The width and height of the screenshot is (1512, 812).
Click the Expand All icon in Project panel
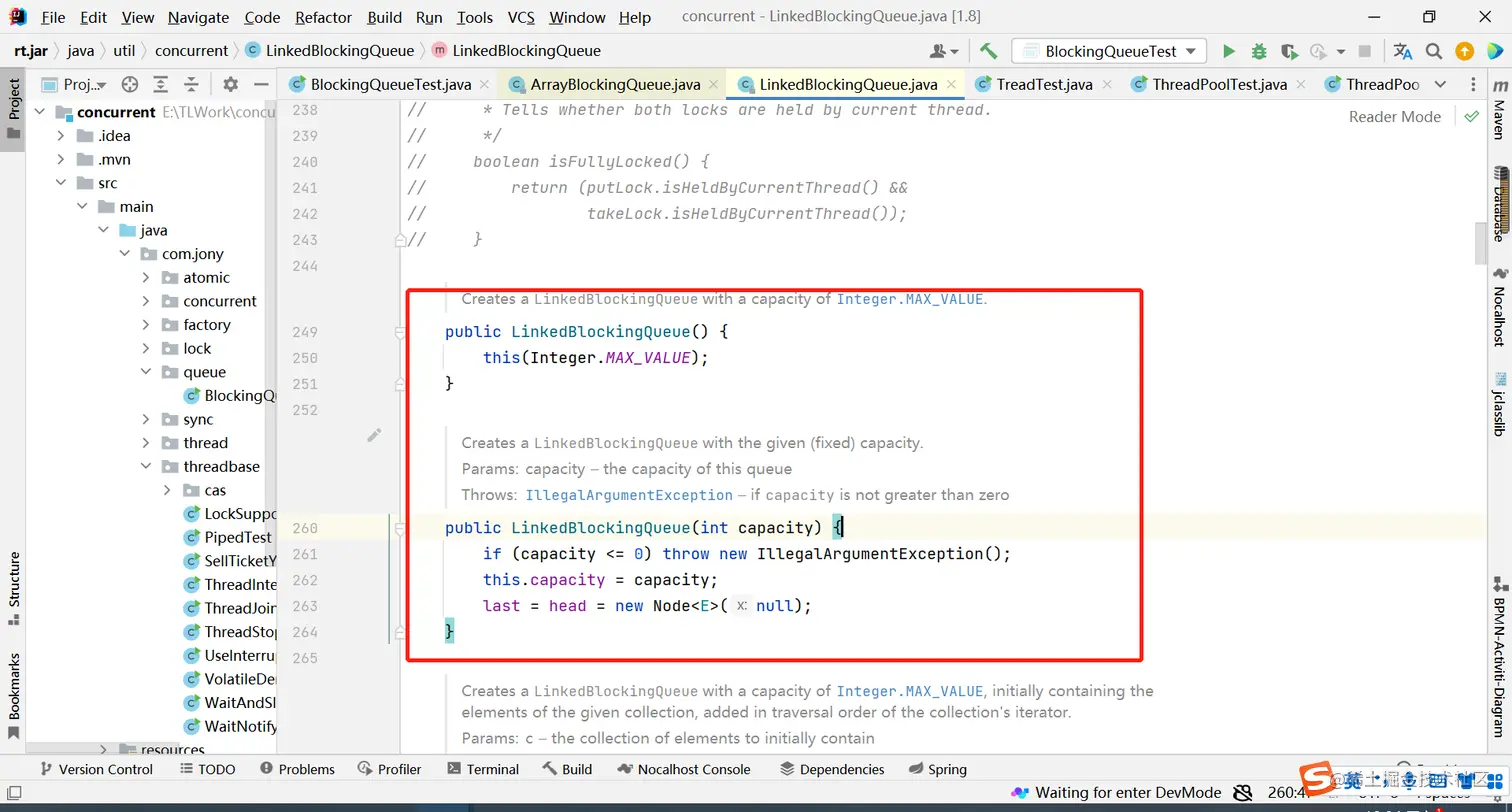[x=160, y=84]
